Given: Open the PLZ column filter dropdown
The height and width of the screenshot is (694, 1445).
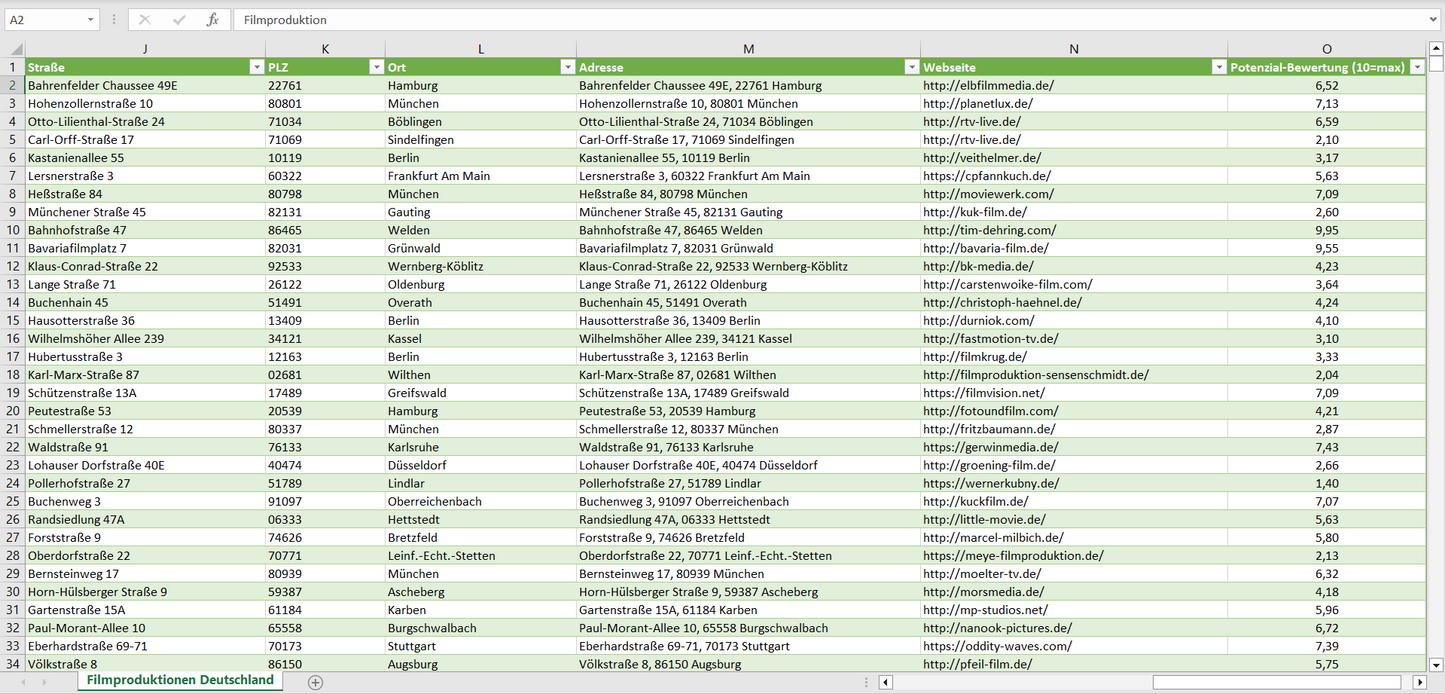Looking at the screenshot, I should point(376,67).
